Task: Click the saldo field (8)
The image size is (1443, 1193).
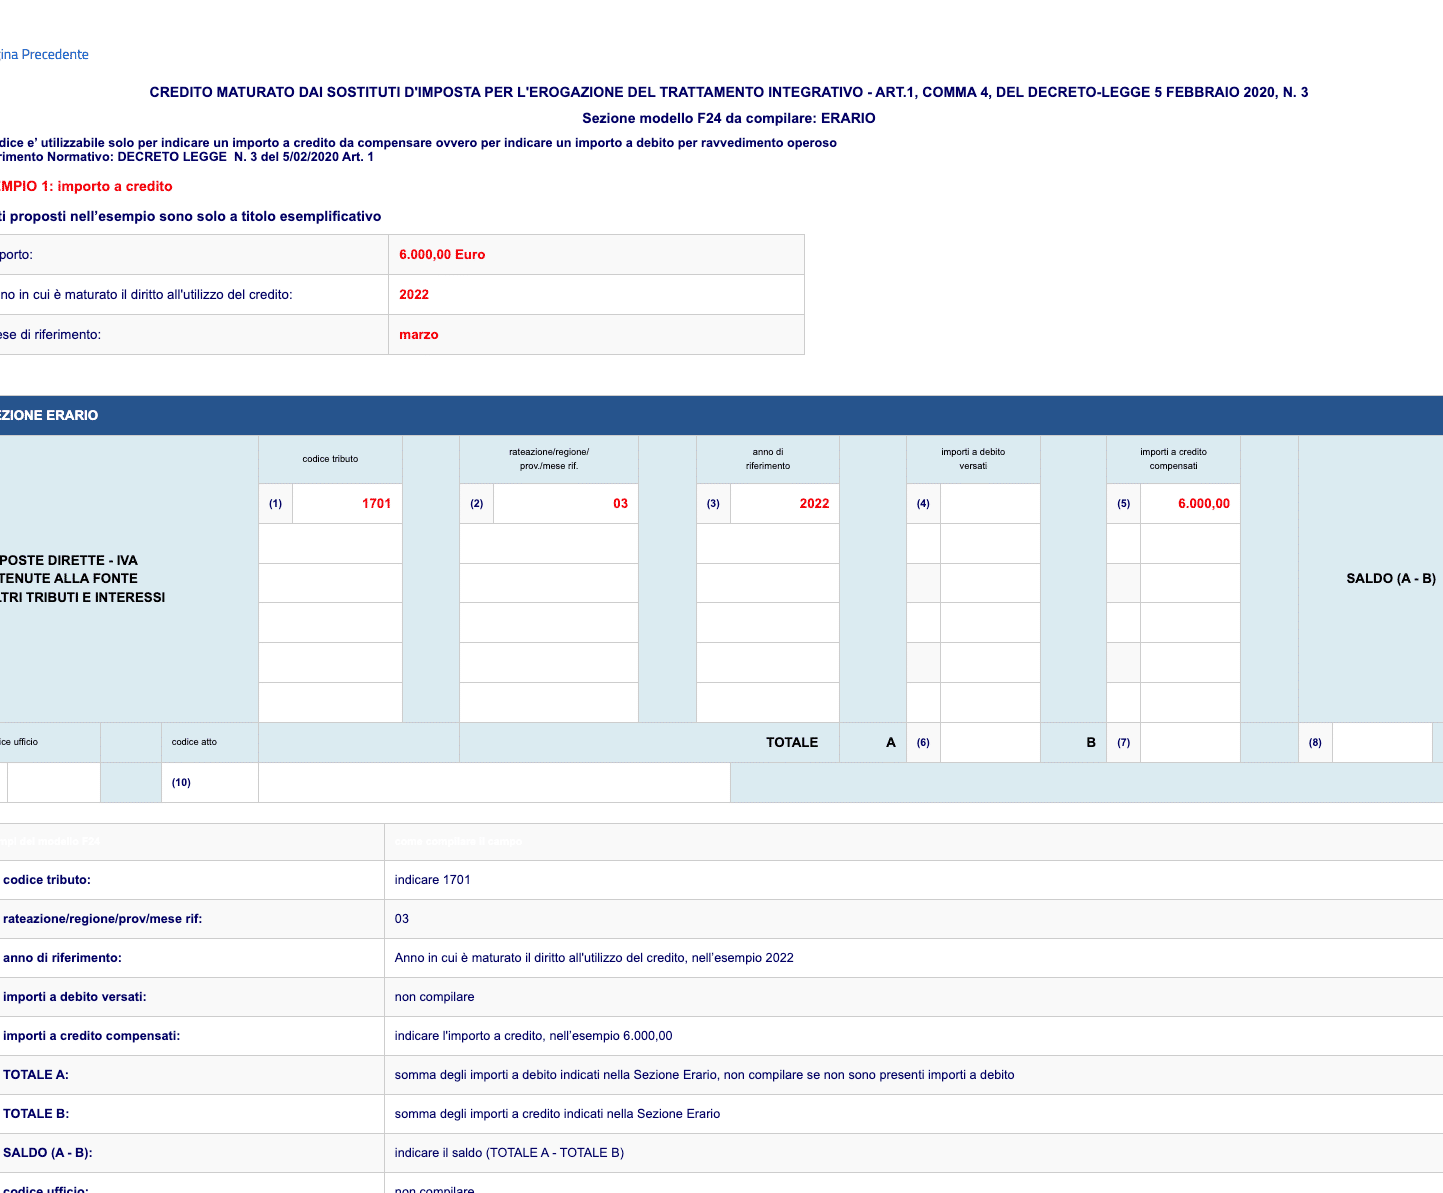Action: [x=1381, y=742]
